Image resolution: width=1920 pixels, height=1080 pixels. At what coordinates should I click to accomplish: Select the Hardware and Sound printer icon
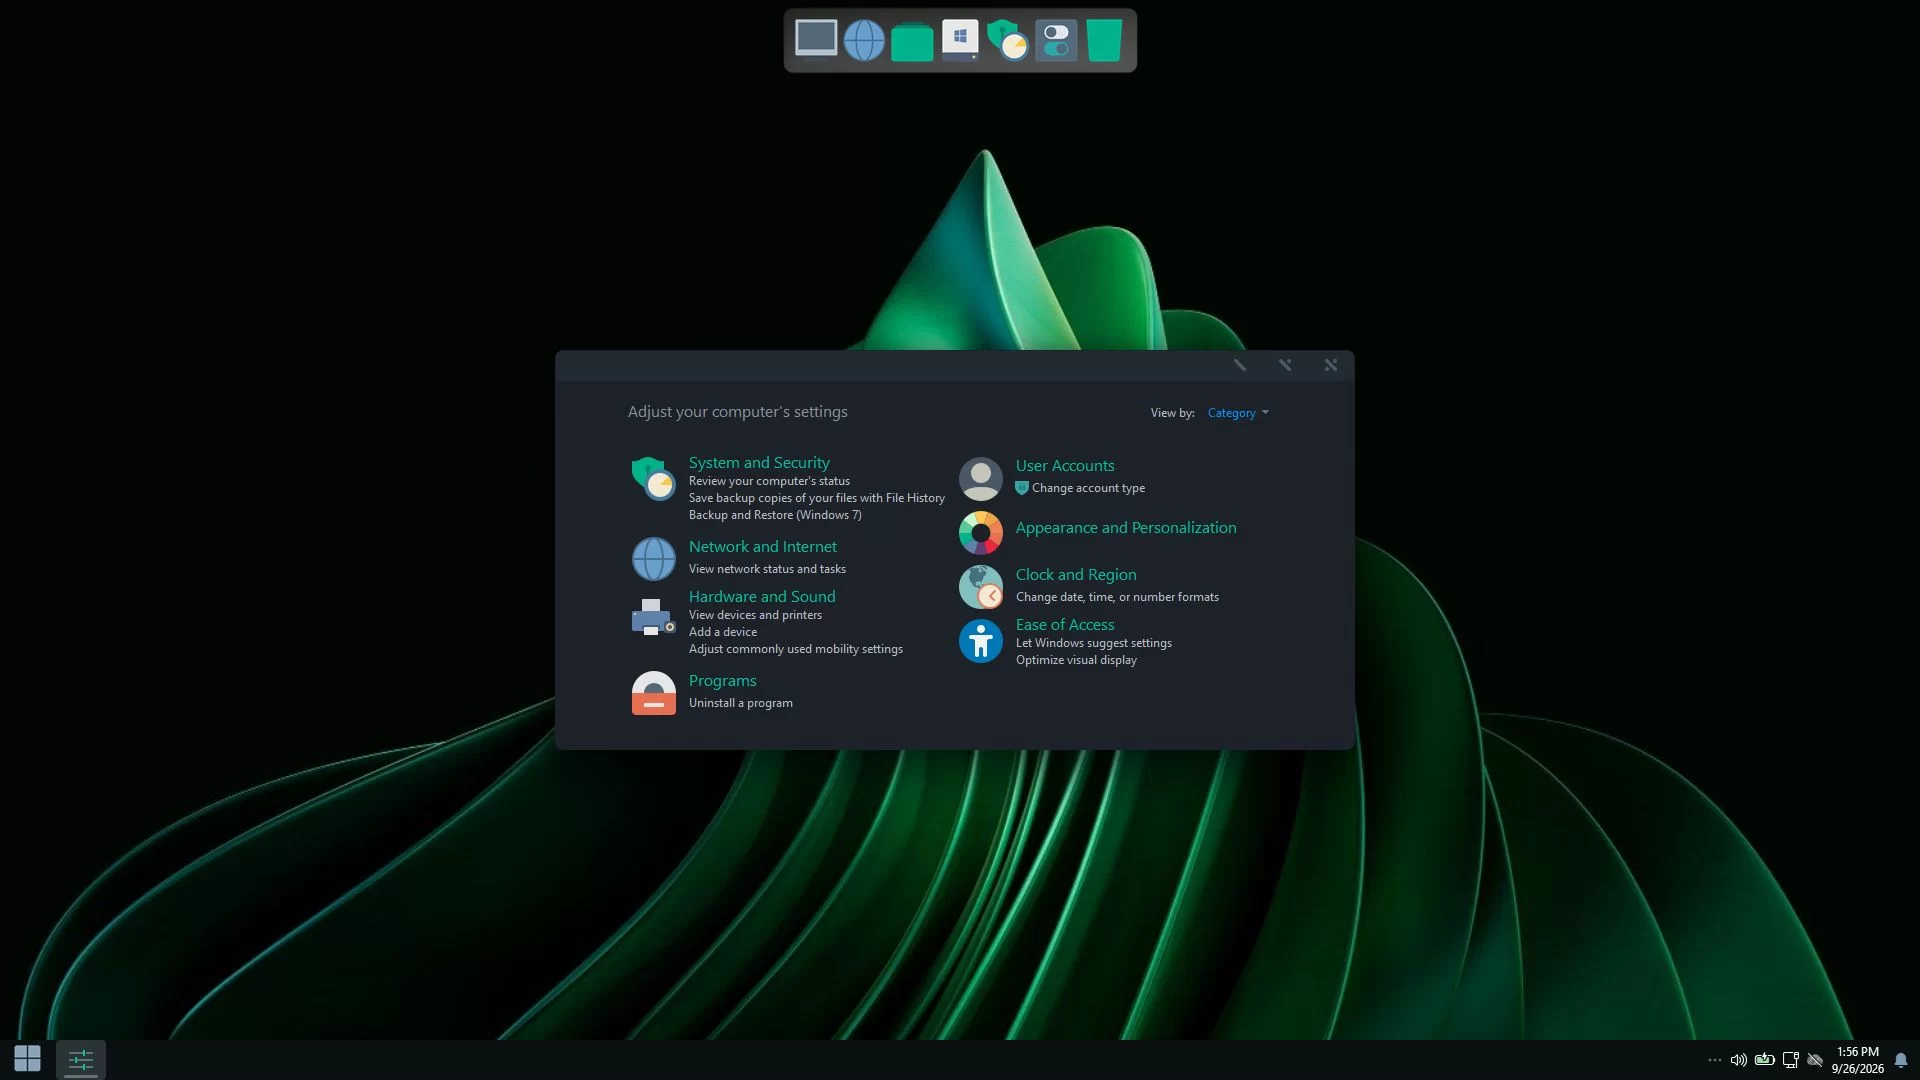[653, 617]
